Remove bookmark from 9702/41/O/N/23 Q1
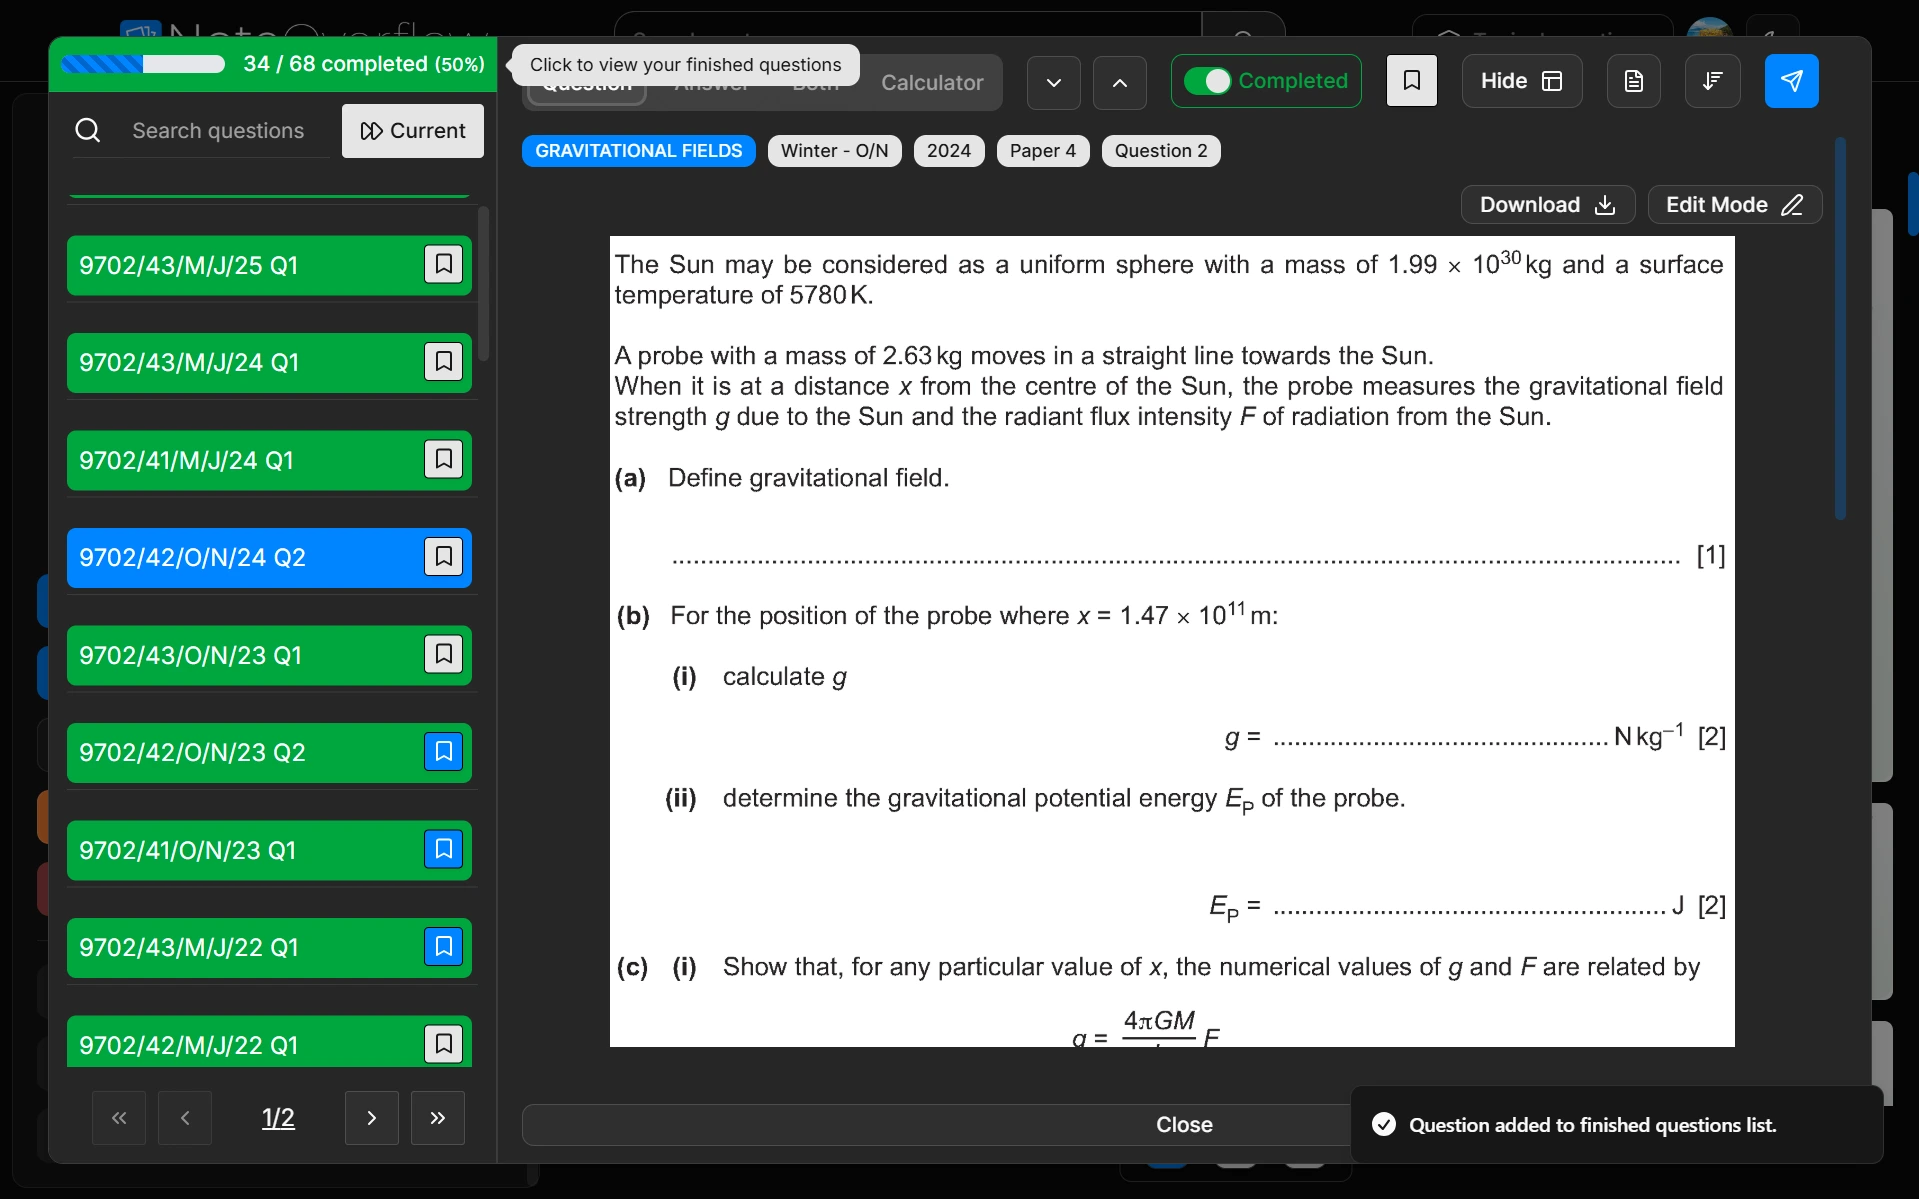Viewport: 1919px width, 1199px height. [x=443, y=850]
